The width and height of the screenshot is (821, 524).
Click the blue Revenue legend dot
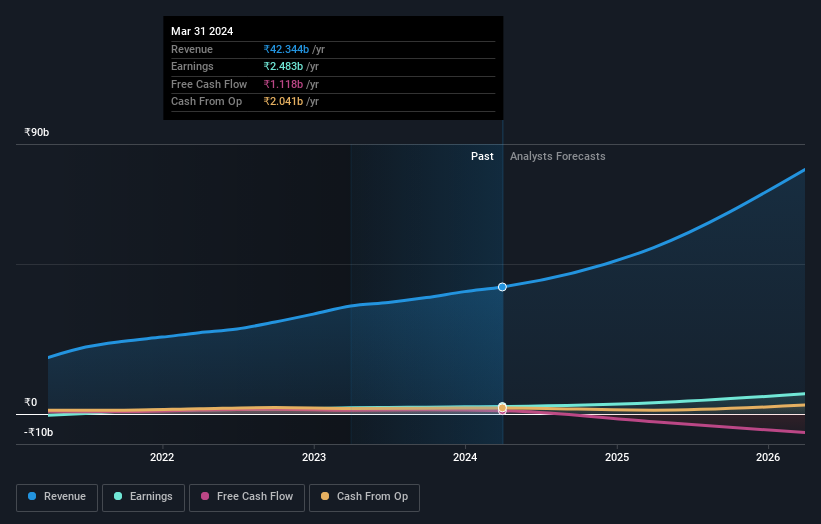(x=32, y=496)
